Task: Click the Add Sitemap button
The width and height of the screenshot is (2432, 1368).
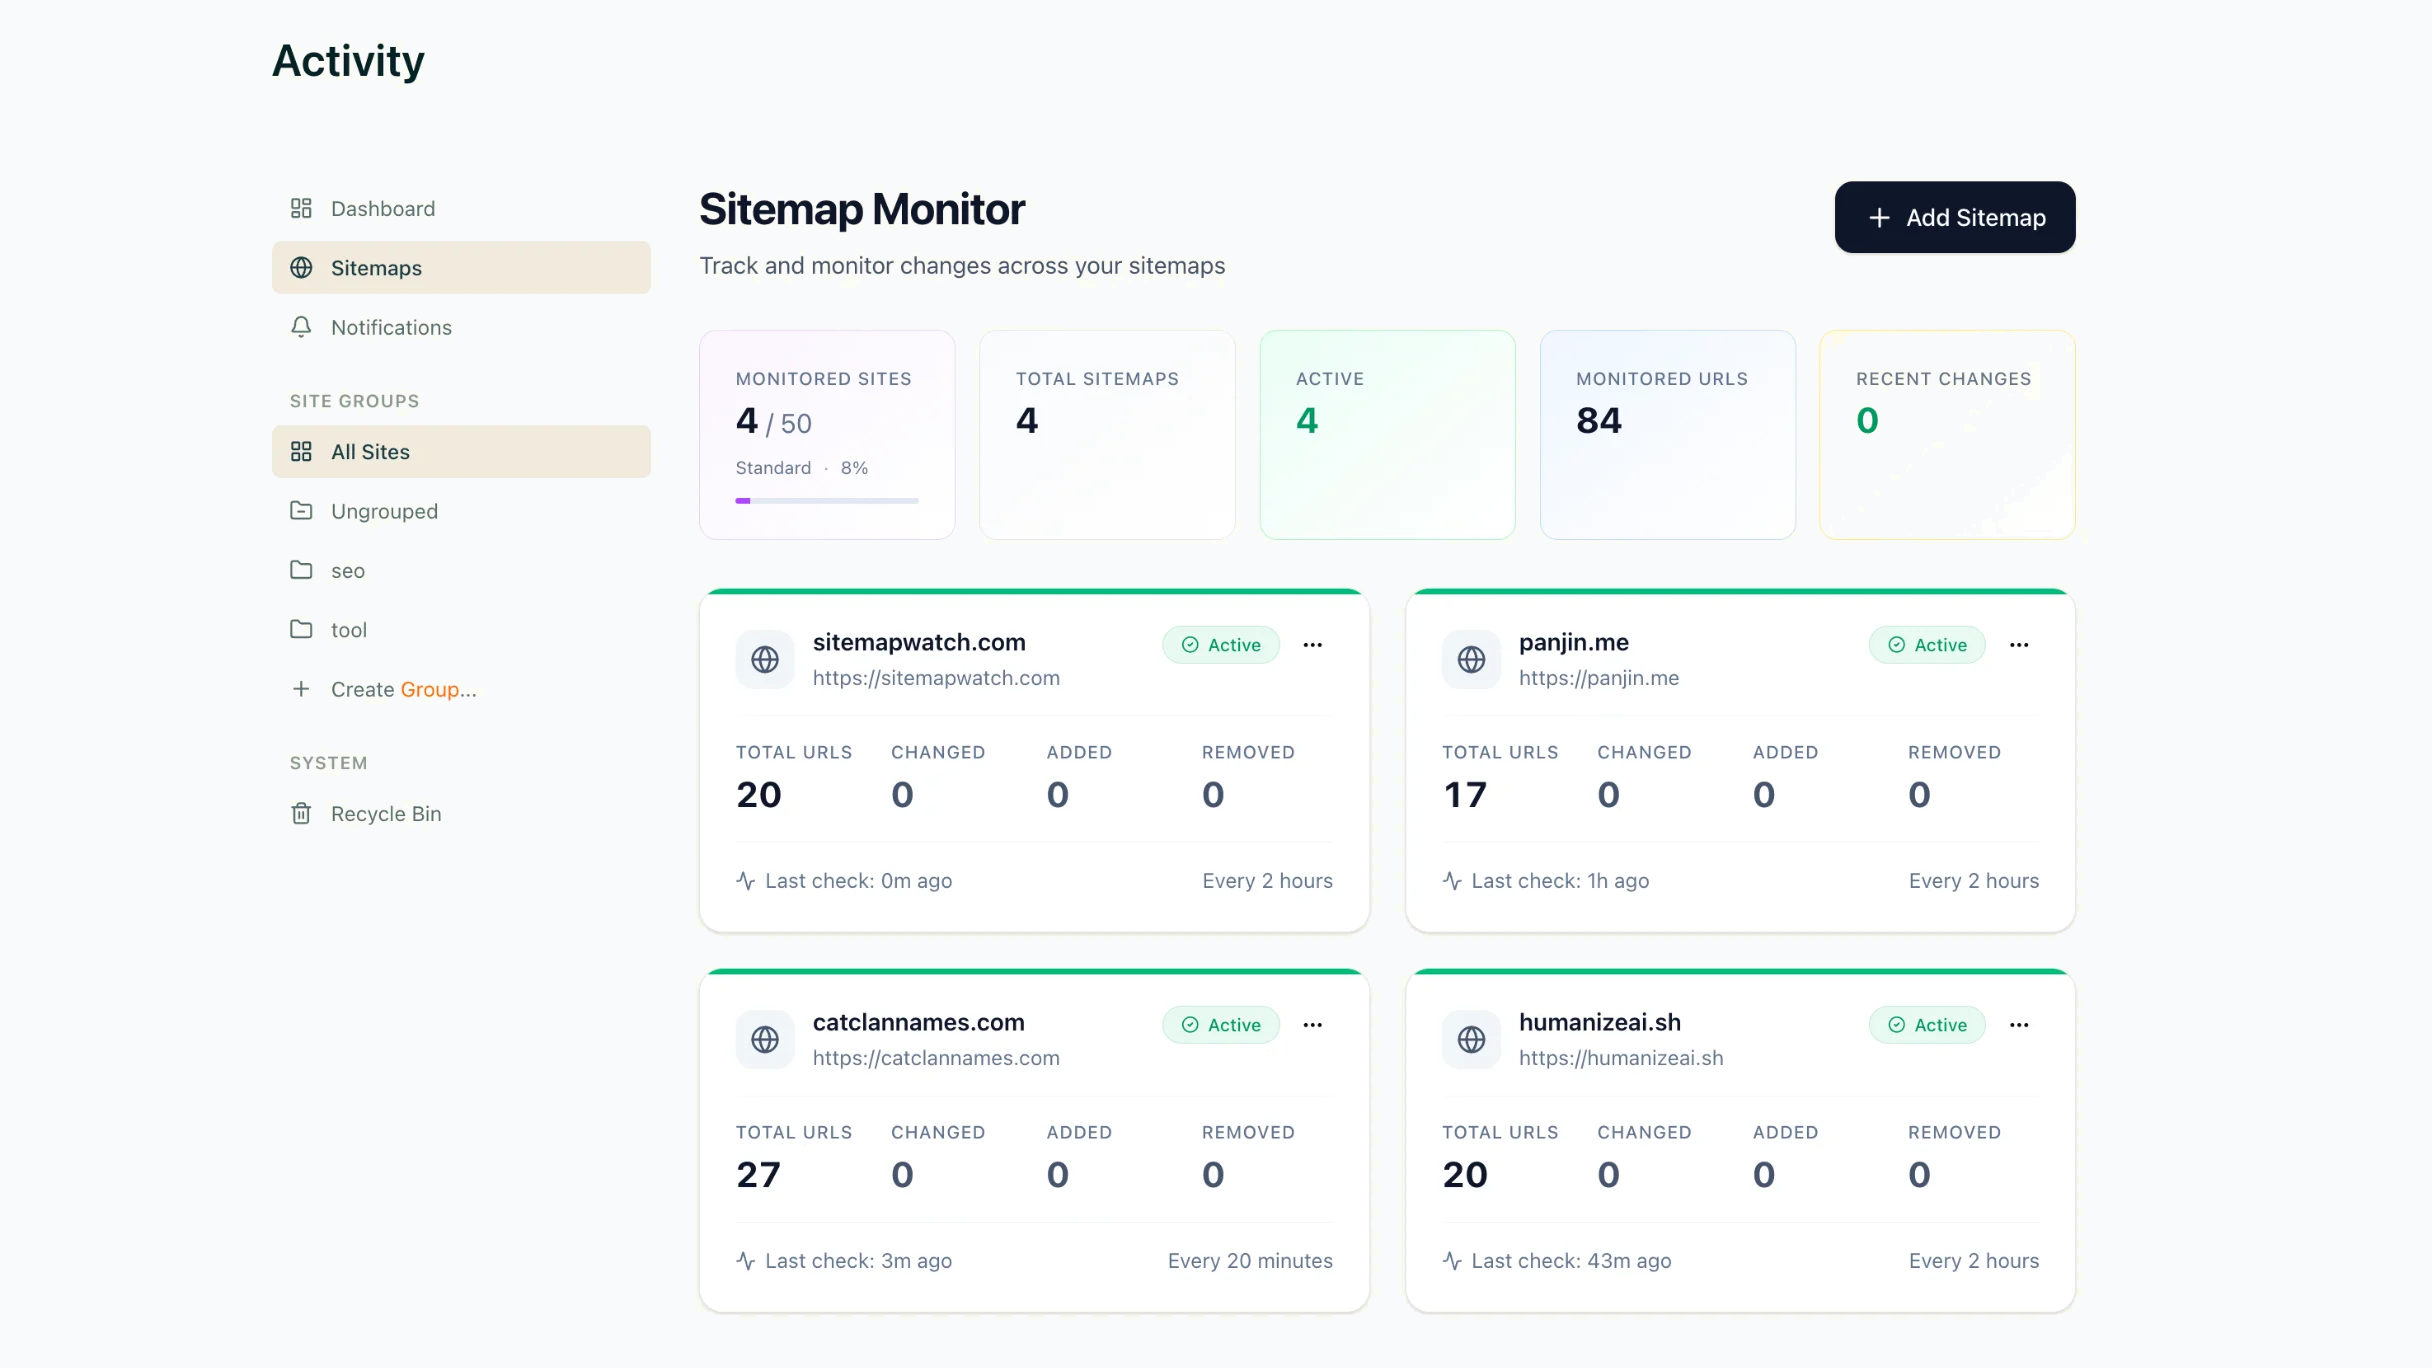Action: click(1954, 217)
